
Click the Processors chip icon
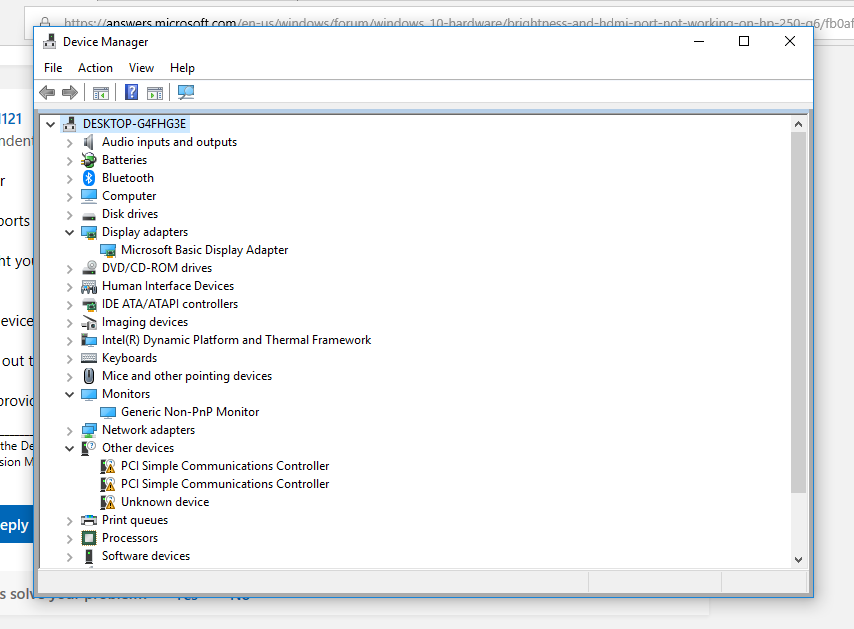(89, 538)
